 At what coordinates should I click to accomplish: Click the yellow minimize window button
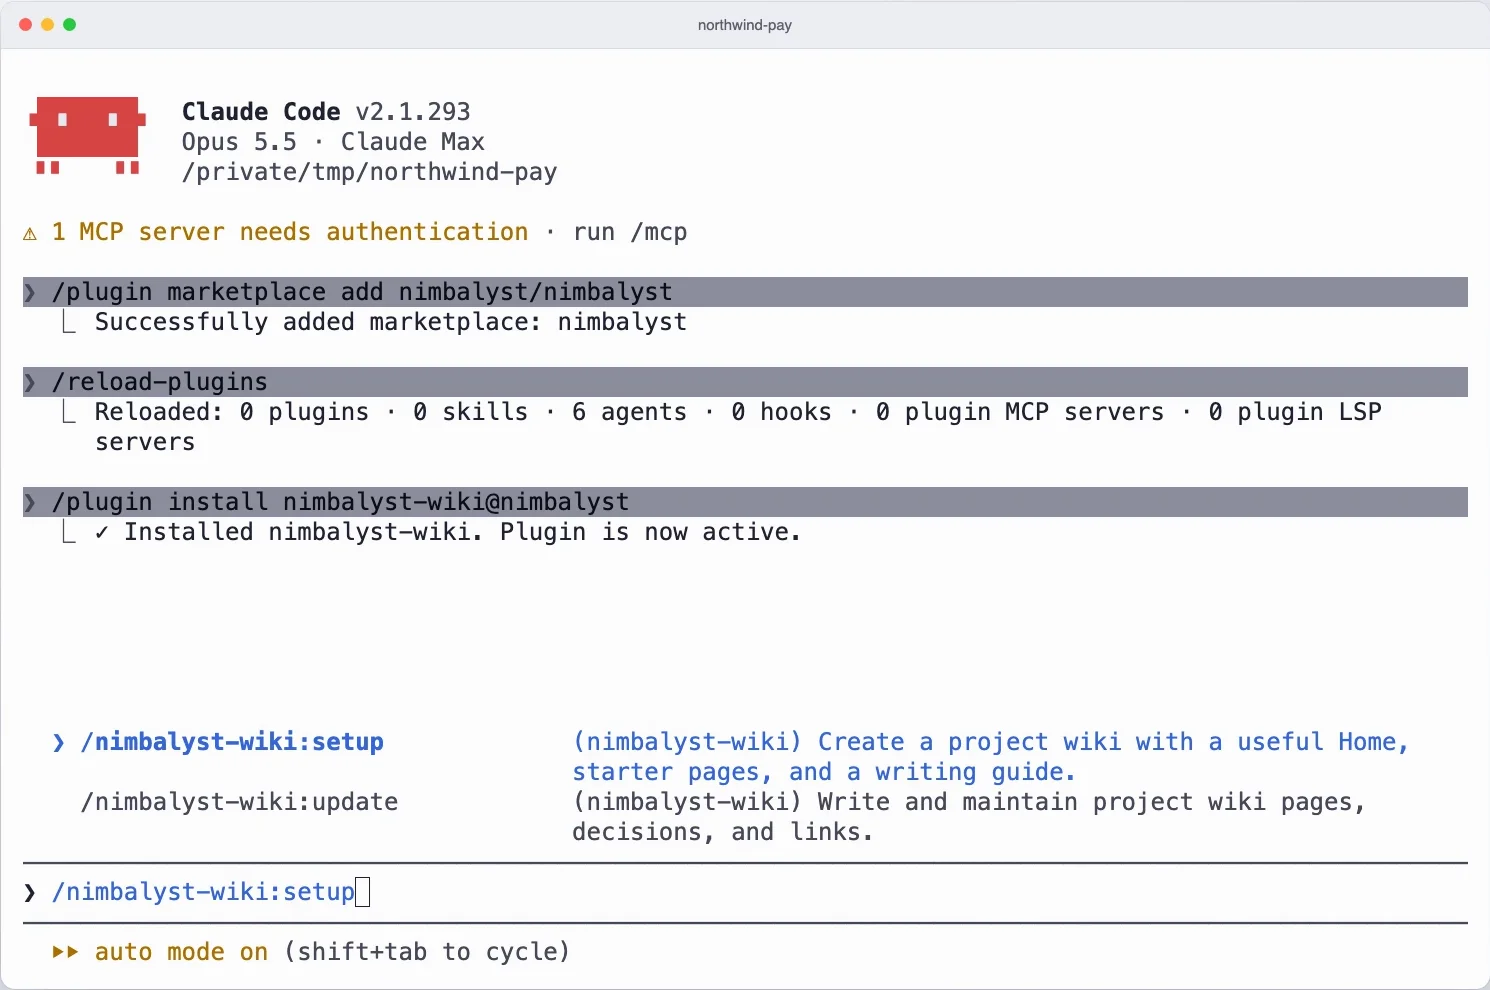point(47,24)
